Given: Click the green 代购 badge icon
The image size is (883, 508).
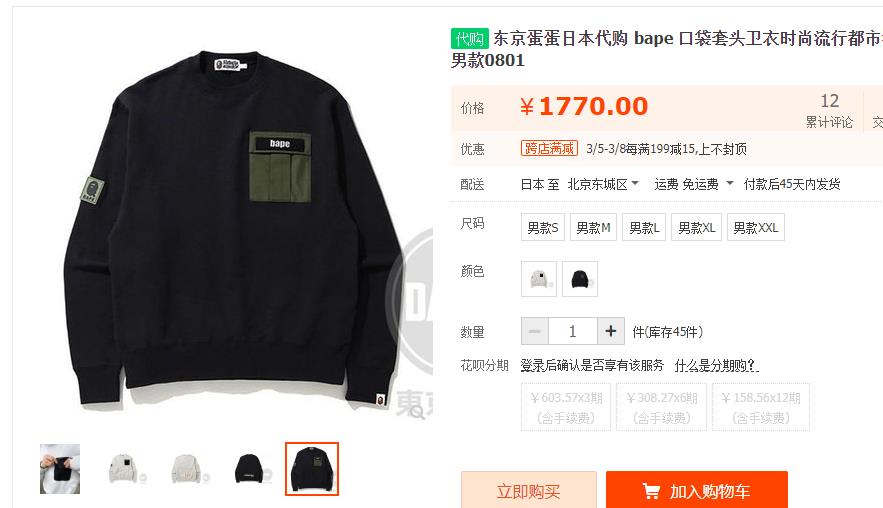Looking at the screenshot, I should pos(469,38).
